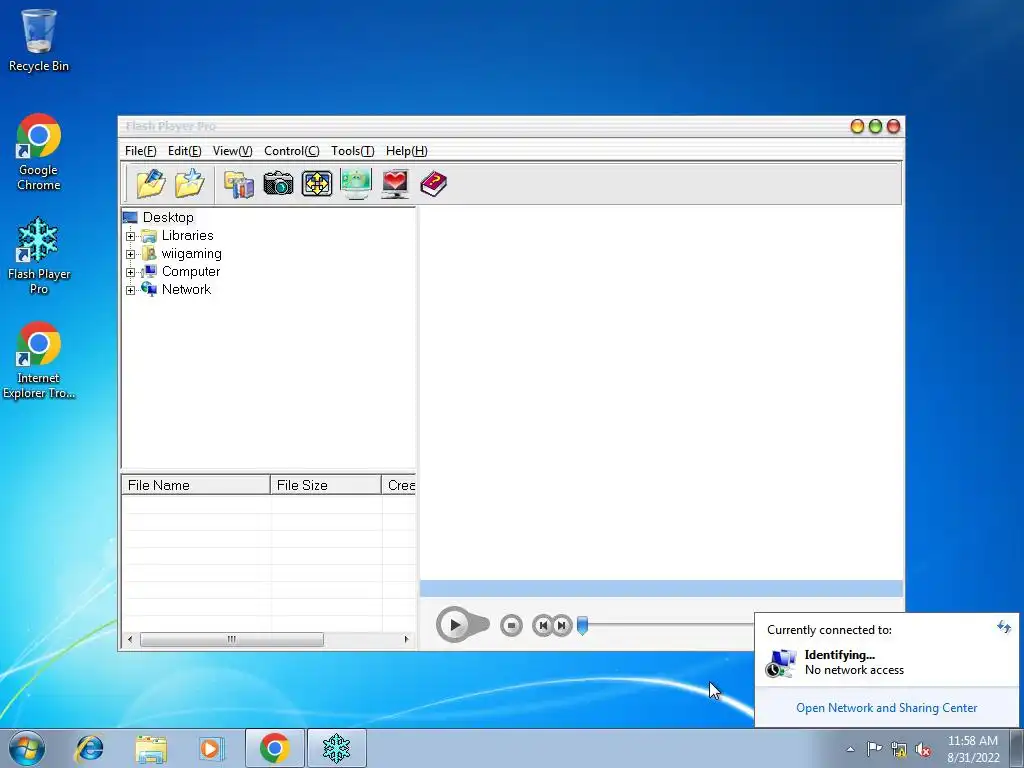1024x768 pixels.
Task: Open Windows Explorer from the taskbar
Action: click(151, 748)
